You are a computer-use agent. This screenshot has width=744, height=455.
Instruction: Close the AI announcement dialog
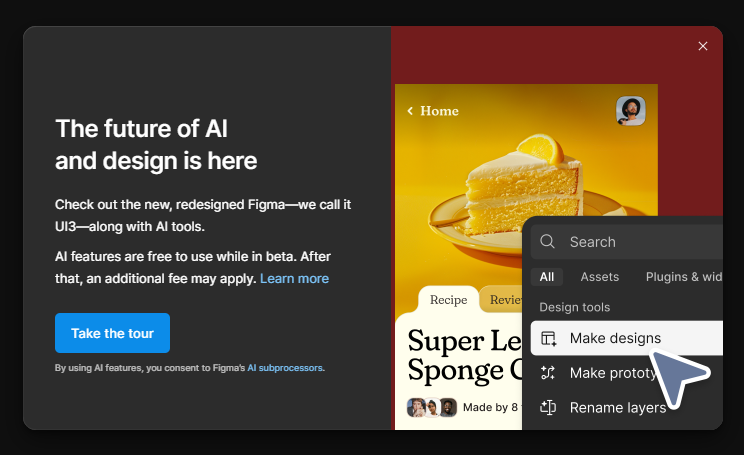703,46
